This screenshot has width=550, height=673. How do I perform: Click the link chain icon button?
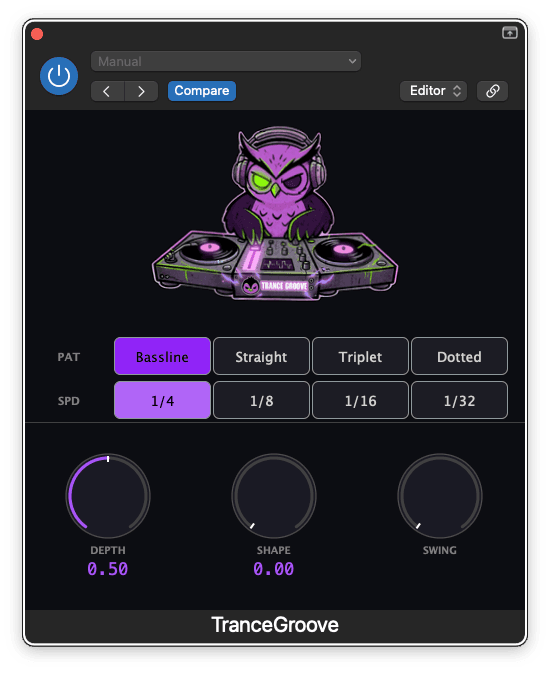(492, 91)
